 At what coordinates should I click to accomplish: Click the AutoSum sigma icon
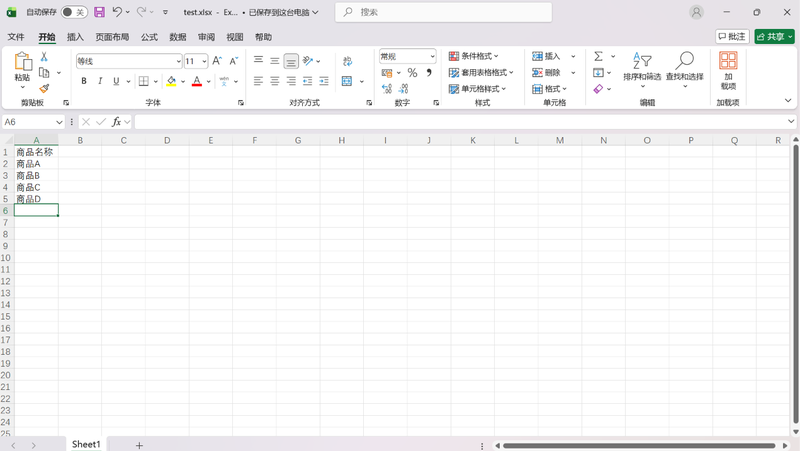tap(598, 56)
